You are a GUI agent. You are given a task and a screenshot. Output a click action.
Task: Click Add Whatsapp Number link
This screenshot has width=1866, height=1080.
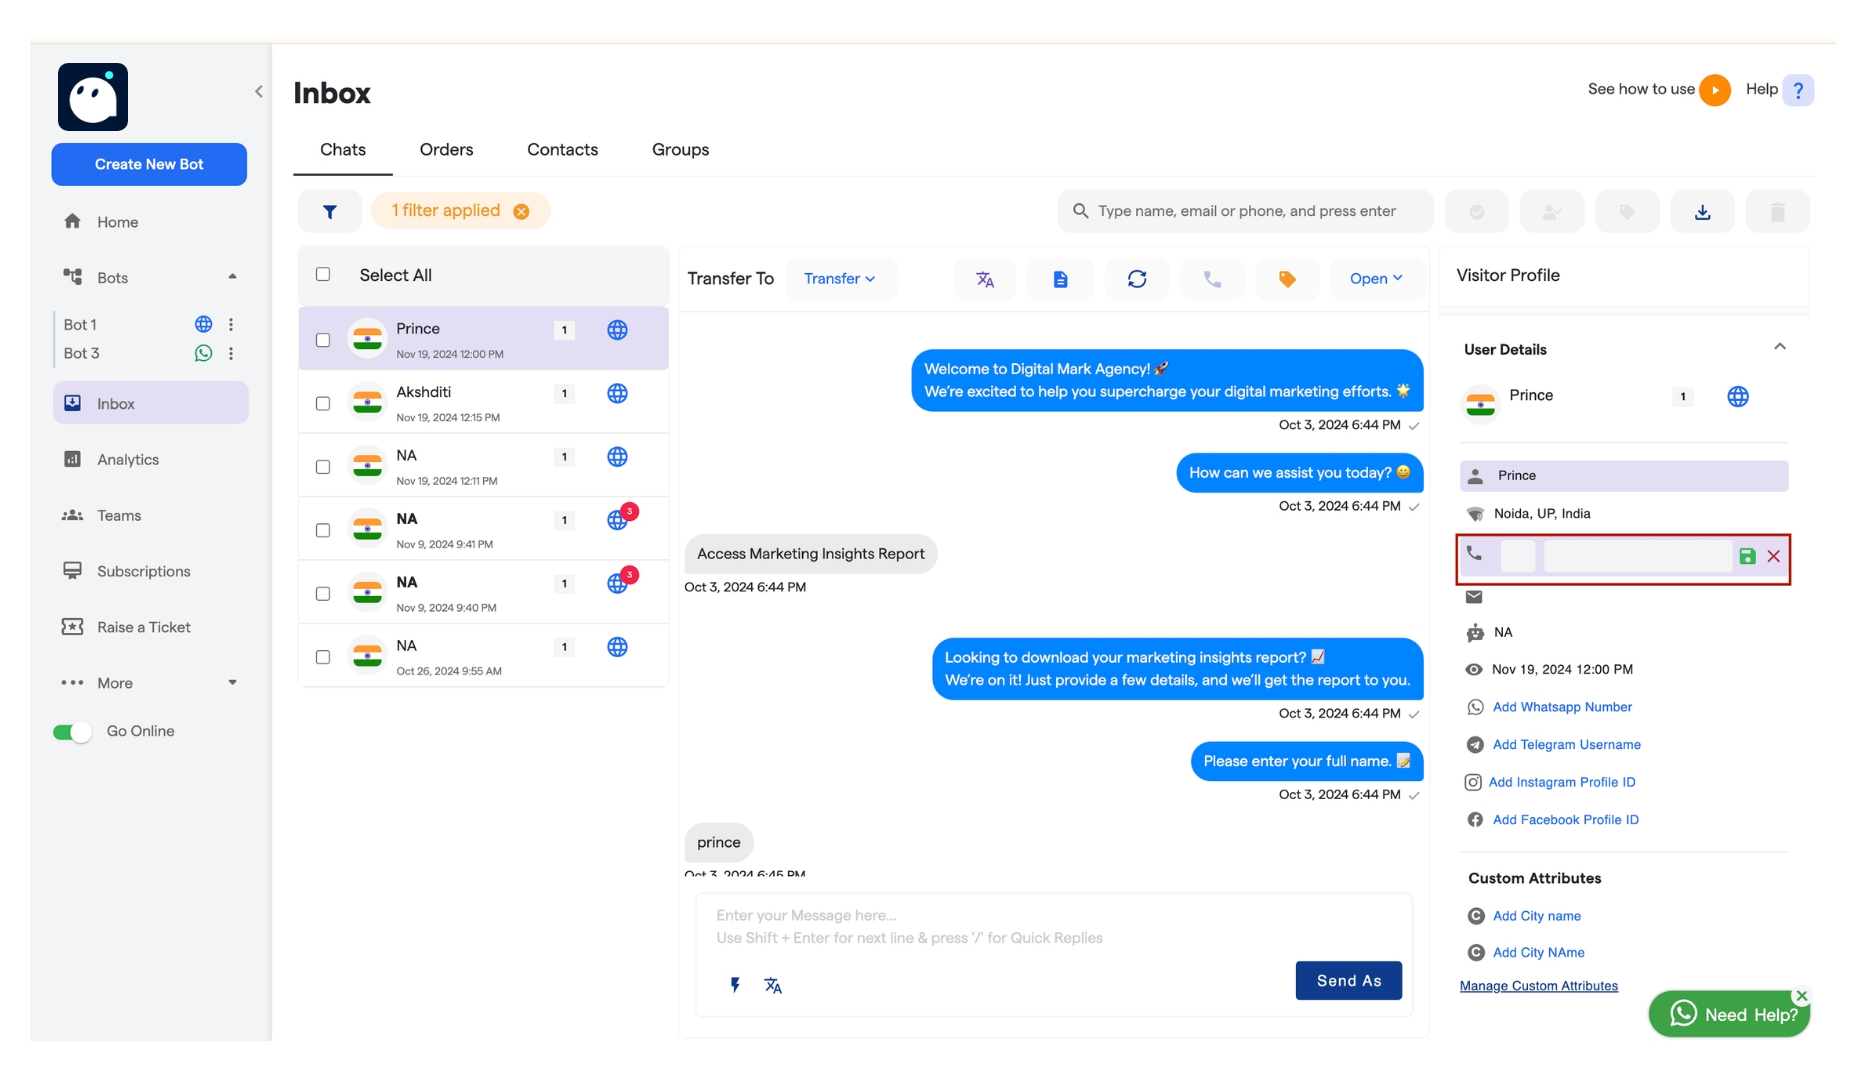tap(1562, 707)
